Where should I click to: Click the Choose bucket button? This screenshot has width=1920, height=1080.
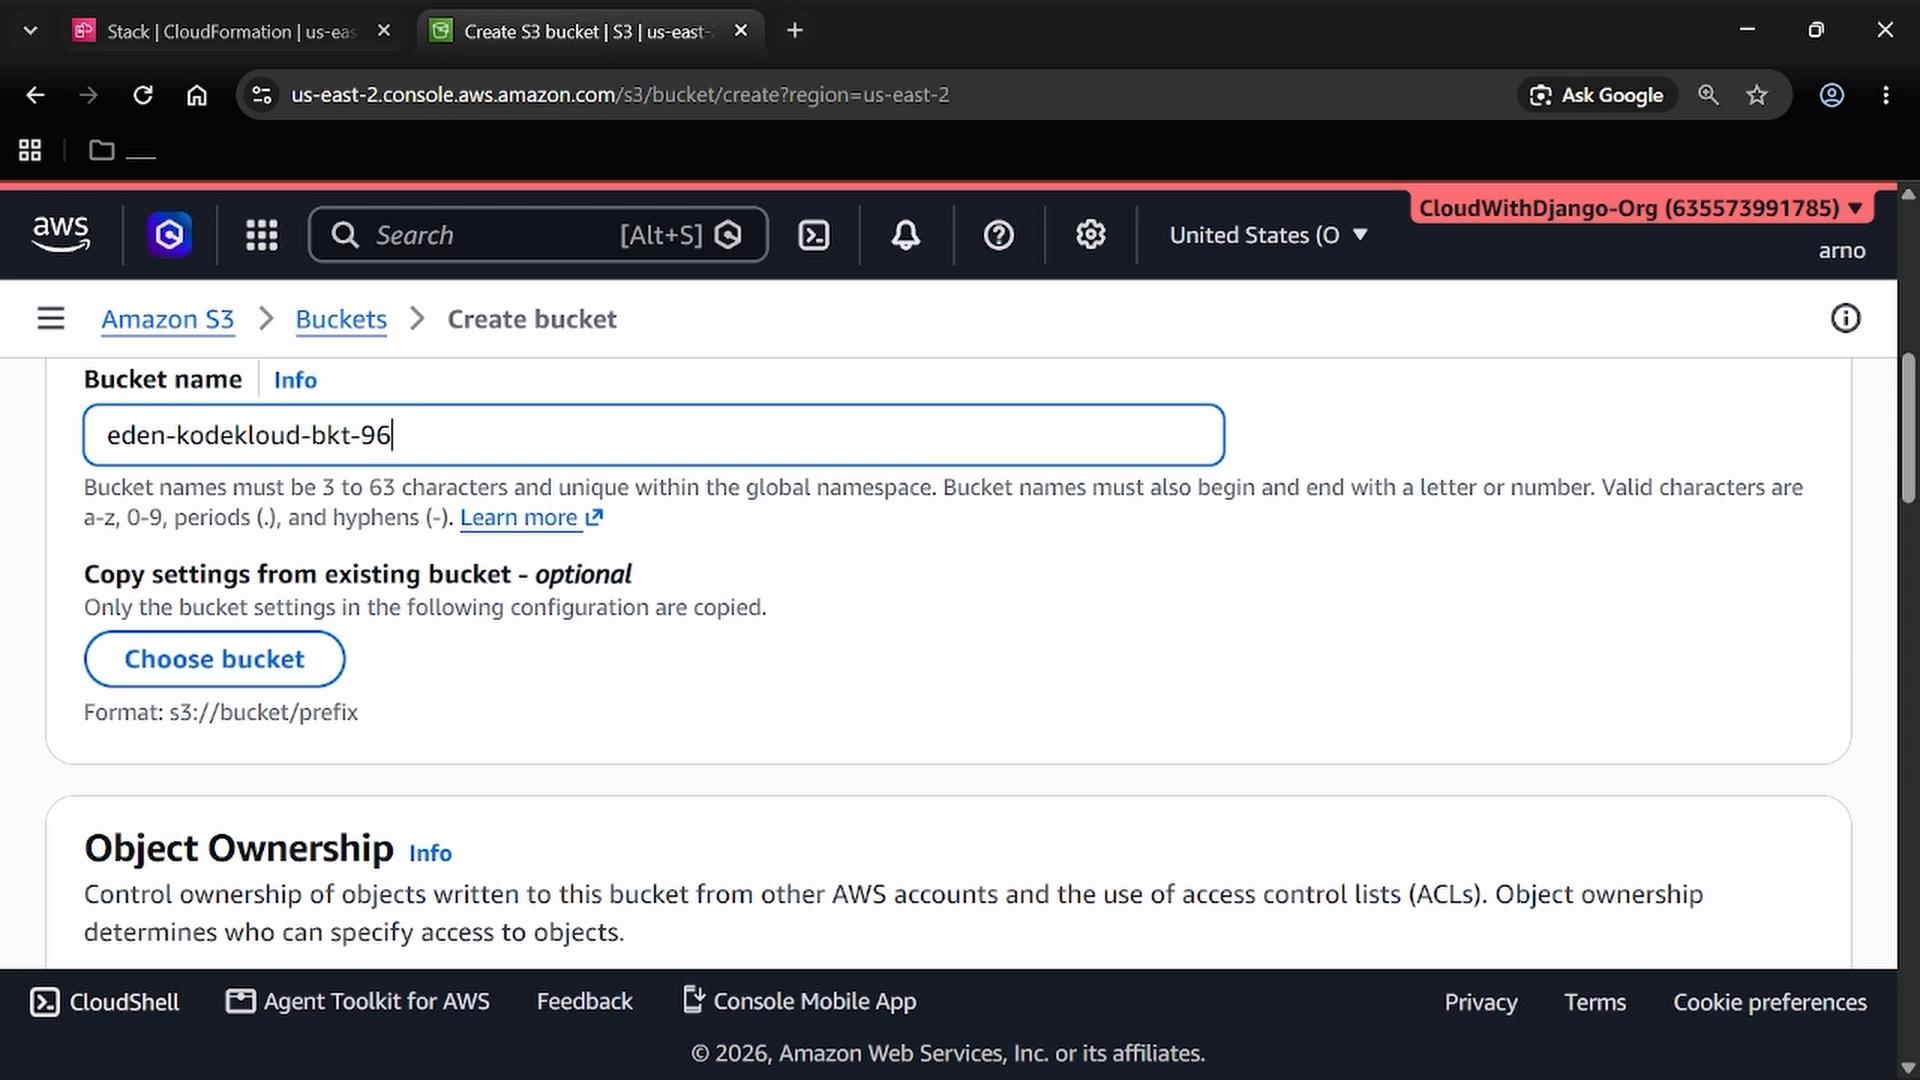(x=215, y=659)
